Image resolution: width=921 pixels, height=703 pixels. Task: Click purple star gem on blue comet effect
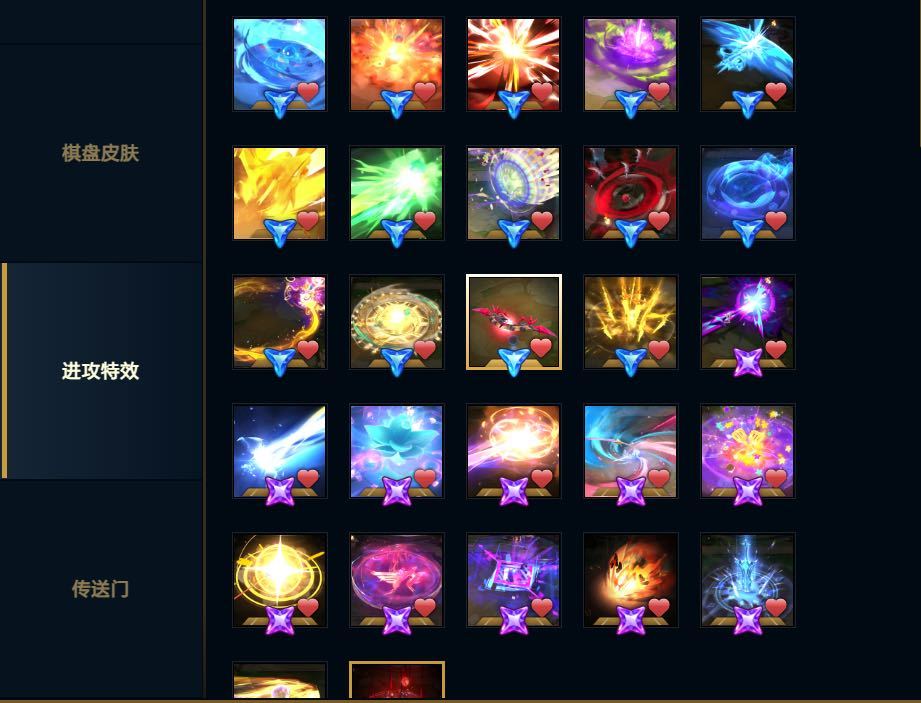(x=280, y=491)
